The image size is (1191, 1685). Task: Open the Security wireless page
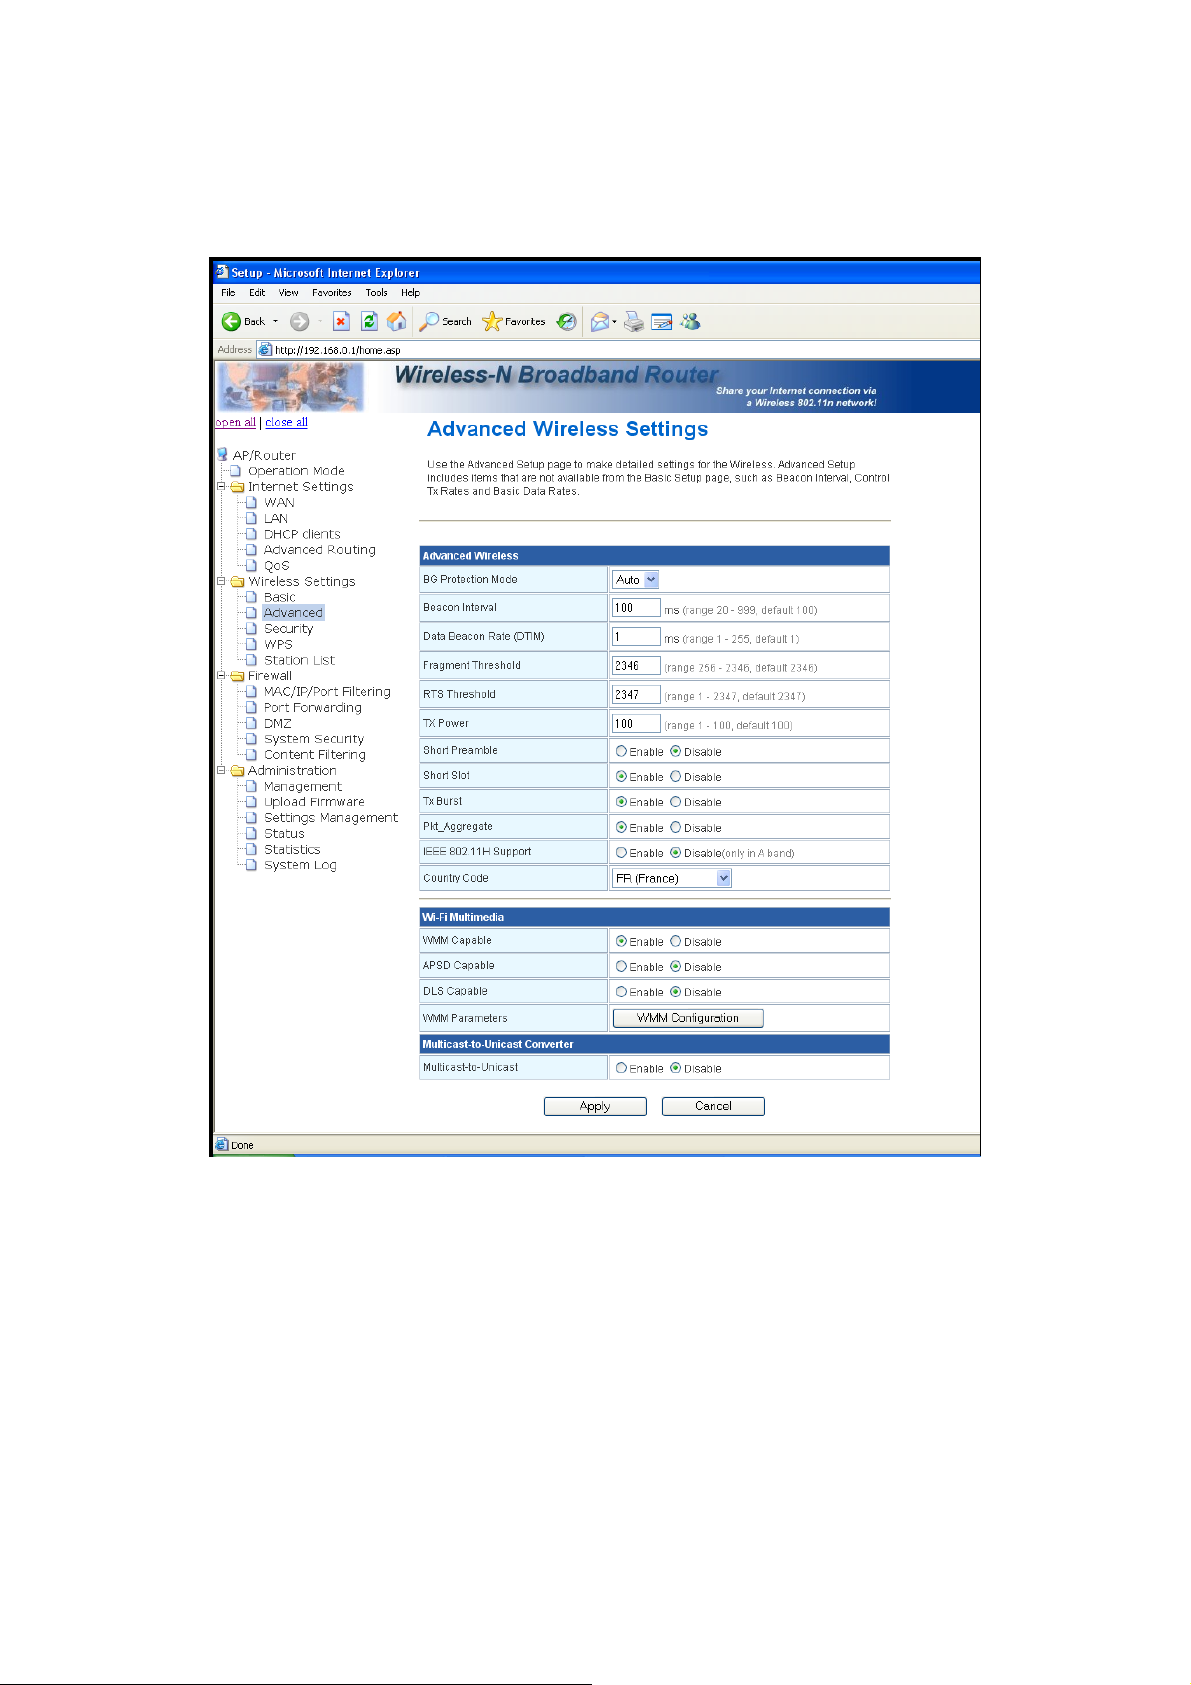click(288, 629)
